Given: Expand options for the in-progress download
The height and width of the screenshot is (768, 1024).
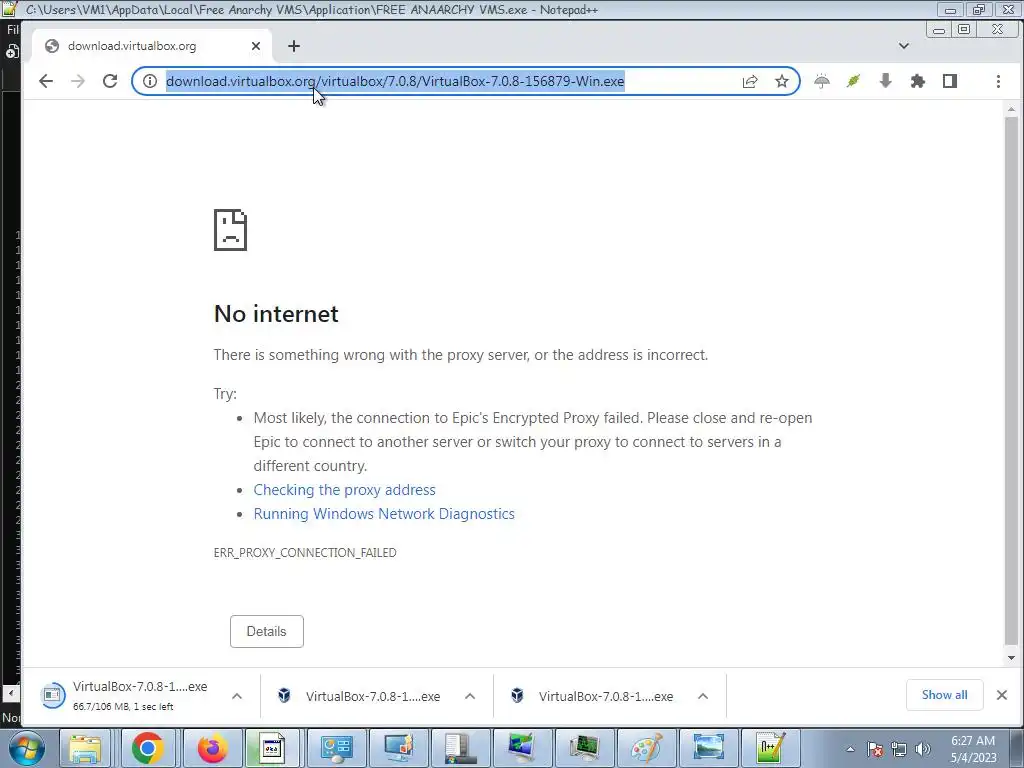Looking at the screenshot, I should (237, 696).
